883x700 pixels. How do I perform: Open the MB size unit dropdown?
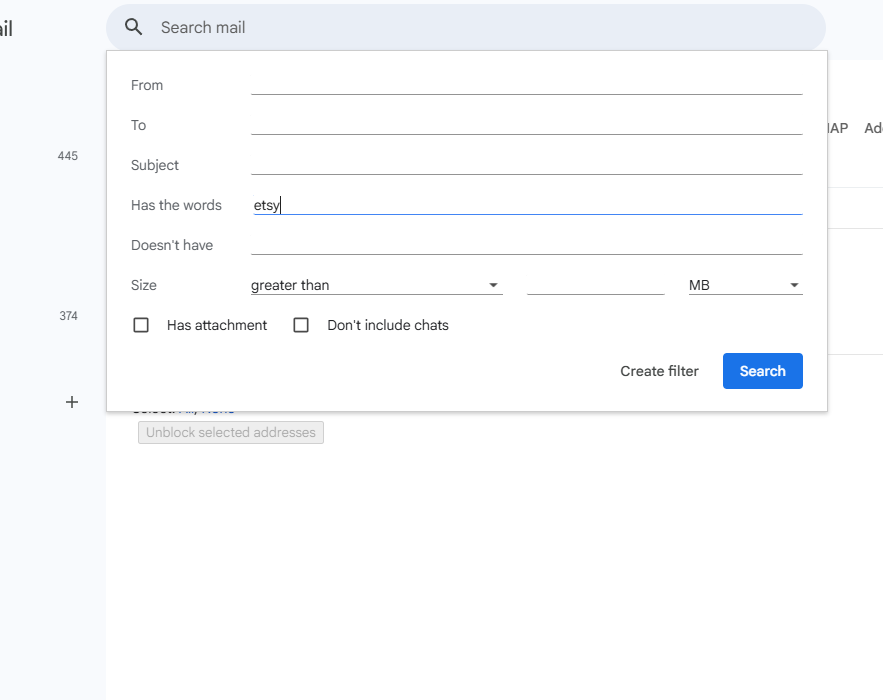(745, 285)
